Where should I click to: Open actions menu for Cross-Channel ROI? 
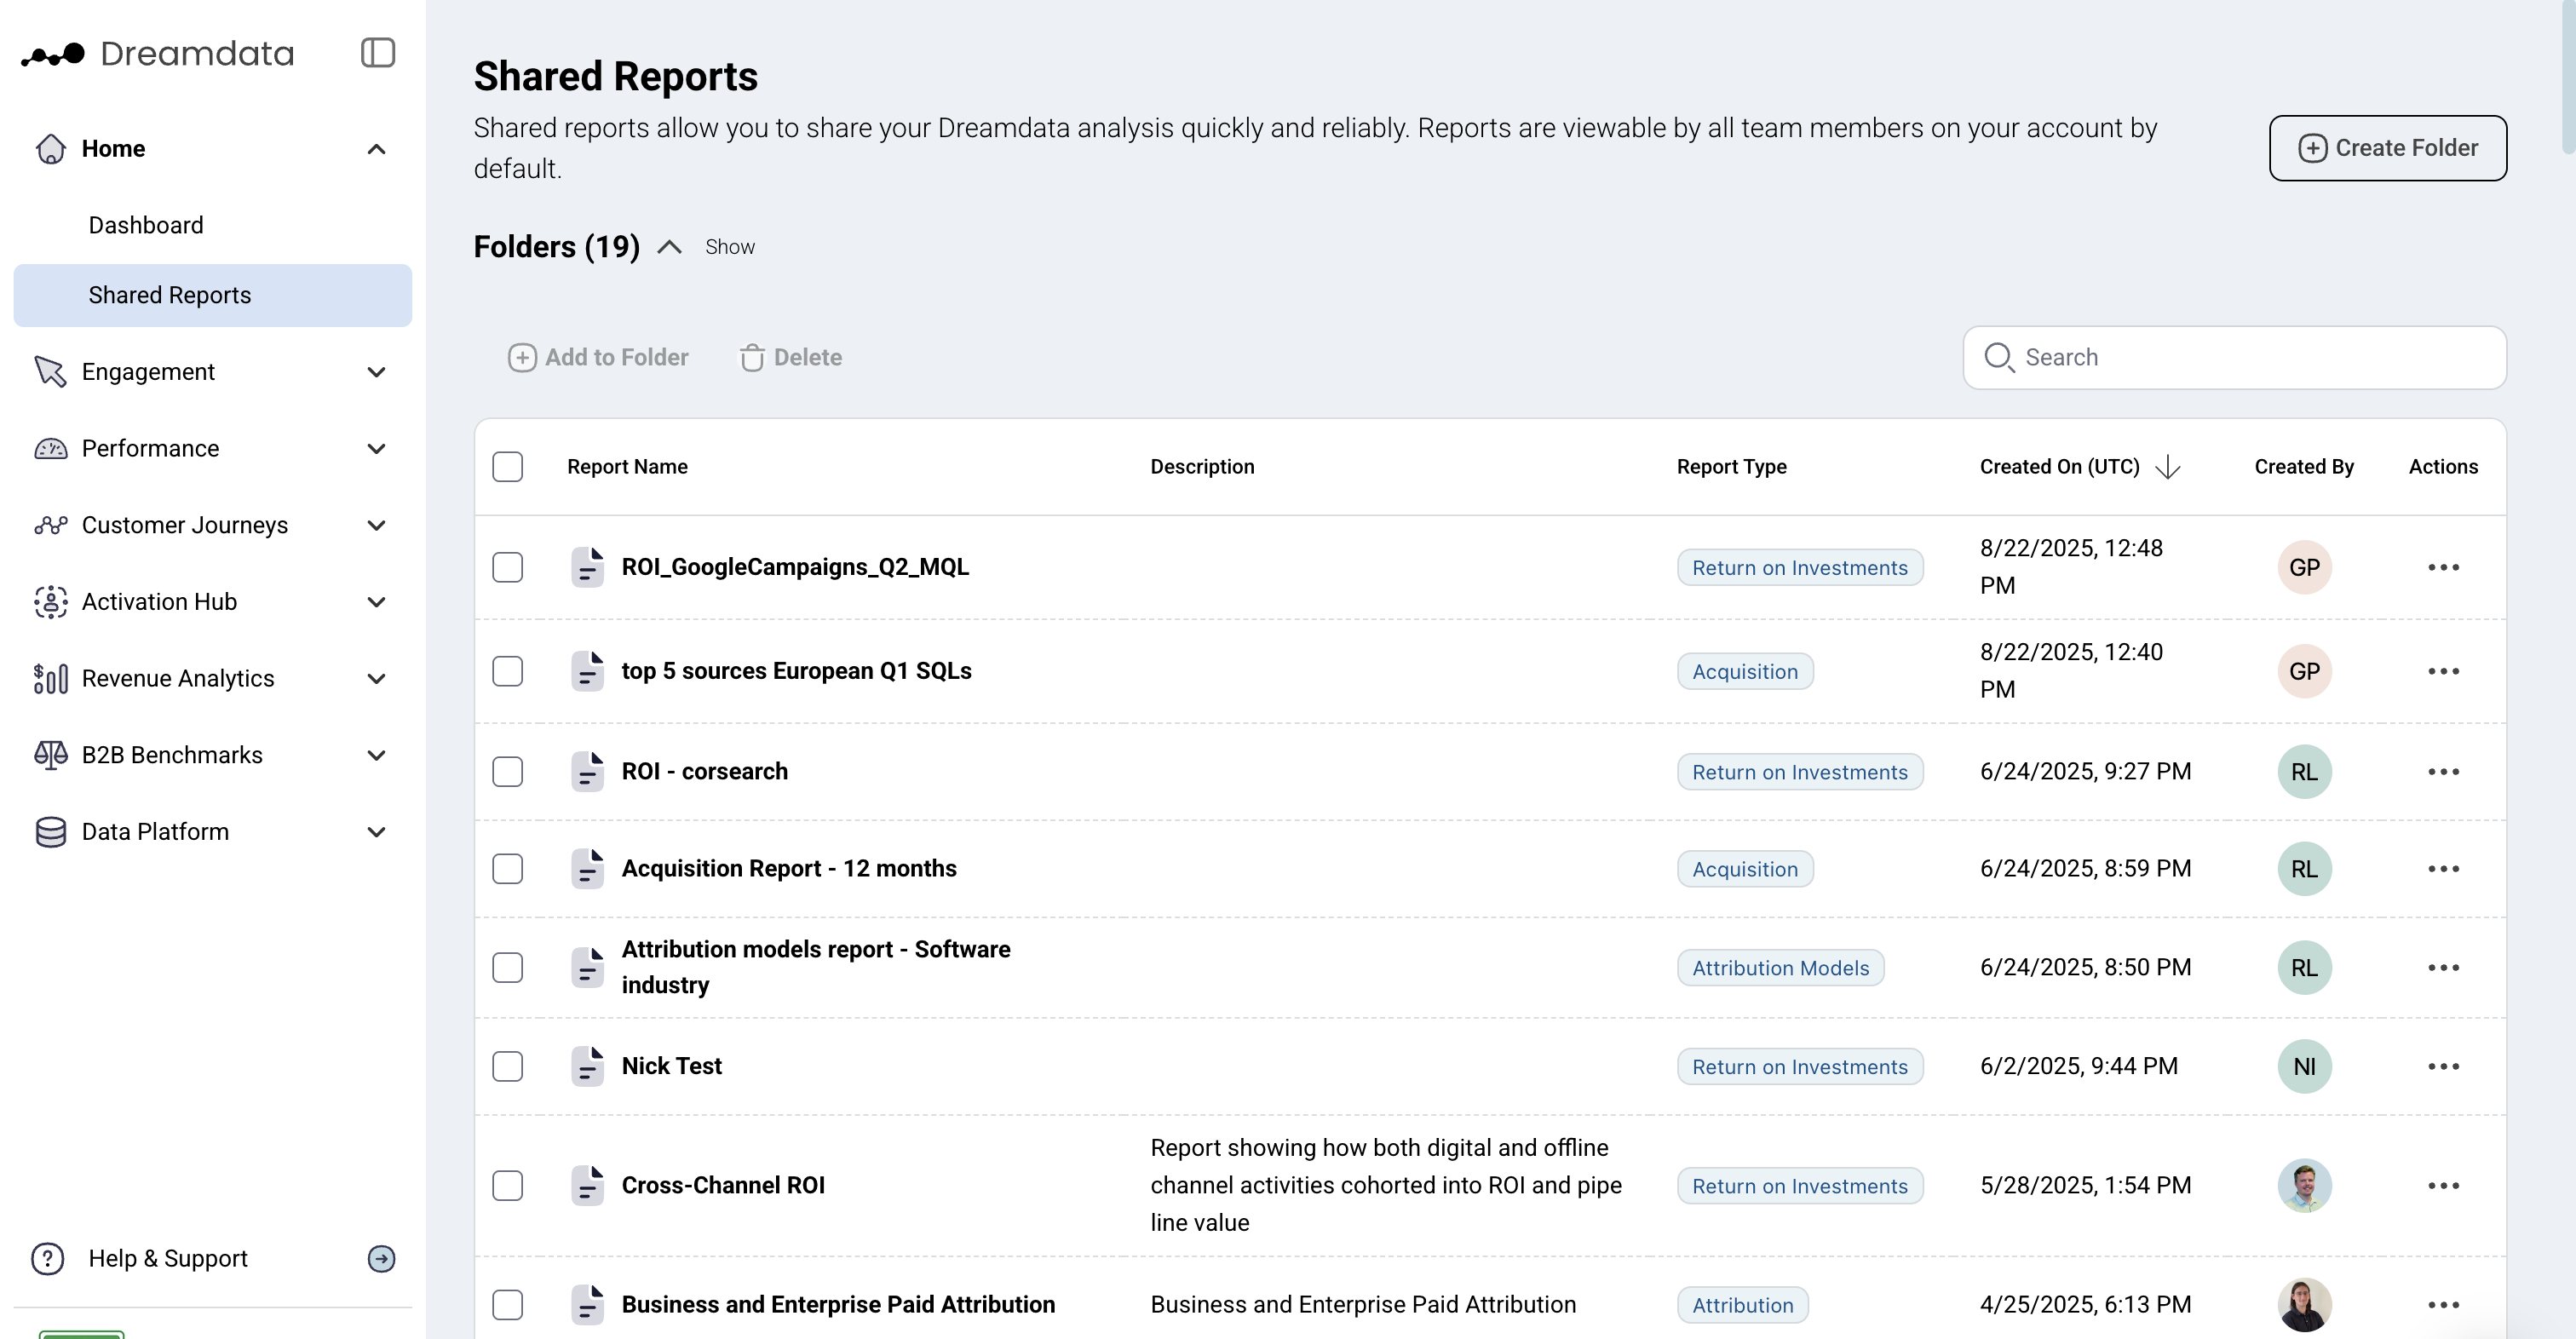tap(2442, 1185)
